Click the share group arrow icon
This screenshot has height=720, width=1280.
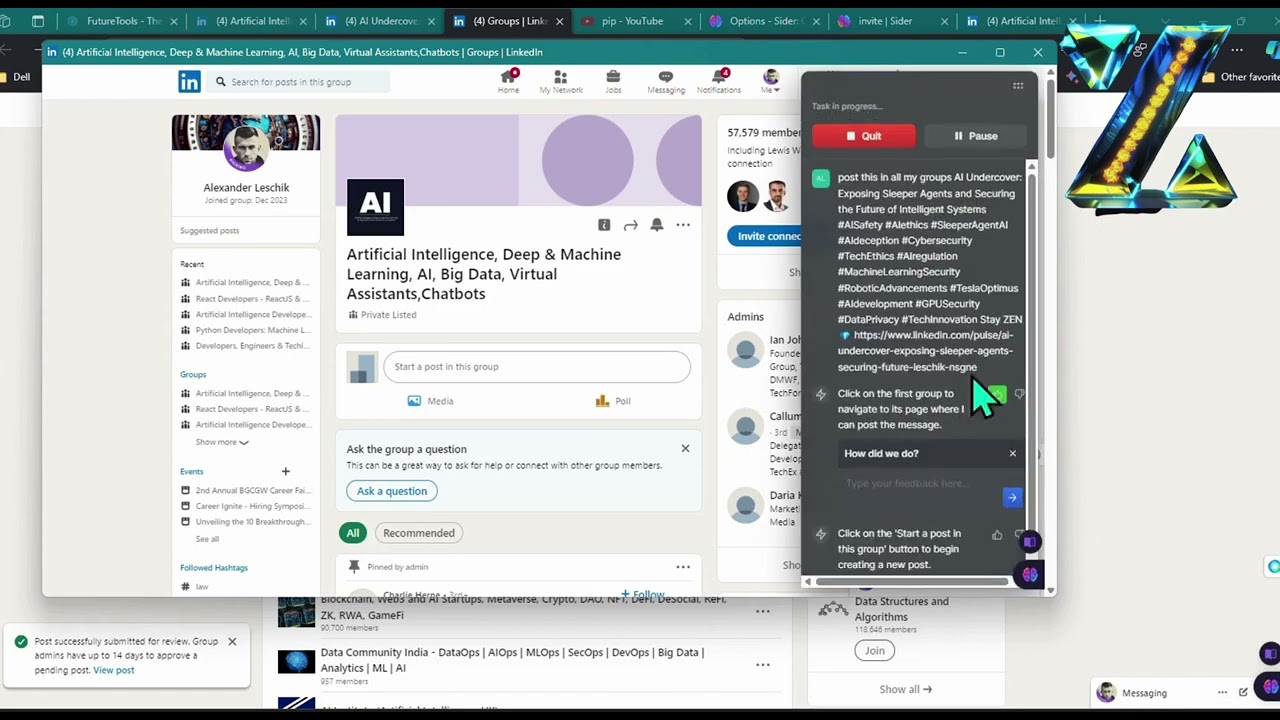click(630, 225)
